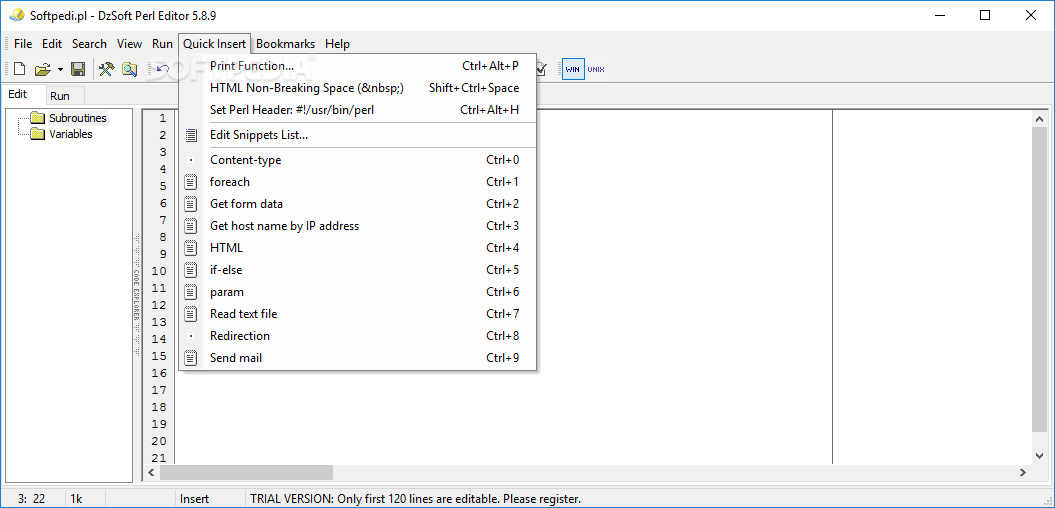
Task: Insert the Get form data snippet
Action: click(357, 204)
